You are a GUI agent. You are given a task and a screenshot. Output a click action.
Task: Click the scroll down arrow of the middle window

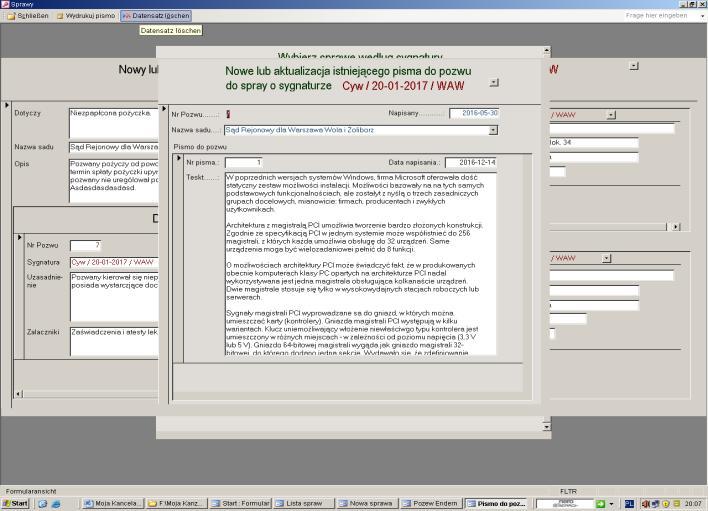click(x=546, y=426)
